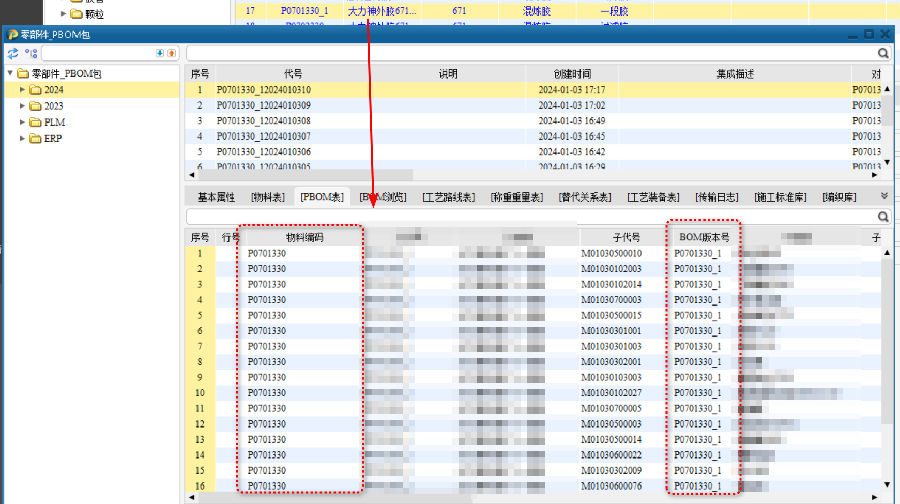Select row P0701330_12024010307
The image size is (900, 504).
point(533,136)
